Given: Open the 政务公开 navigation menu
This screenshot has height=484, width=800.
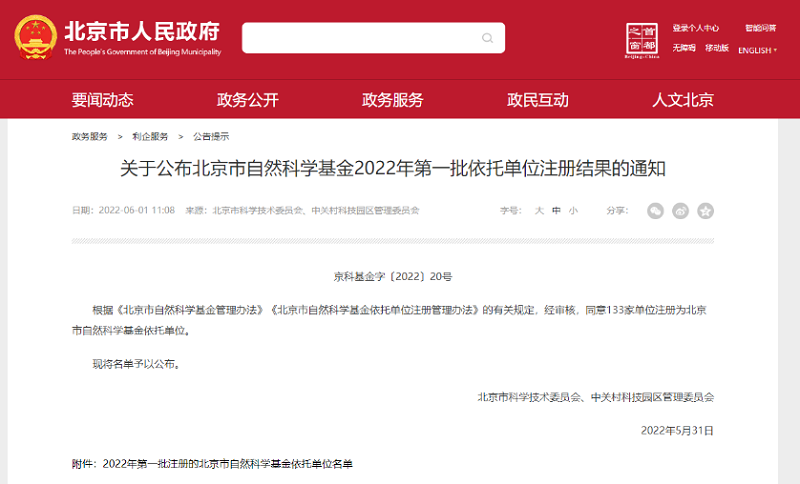Looking at the screenshot, I should click(247, 100).
